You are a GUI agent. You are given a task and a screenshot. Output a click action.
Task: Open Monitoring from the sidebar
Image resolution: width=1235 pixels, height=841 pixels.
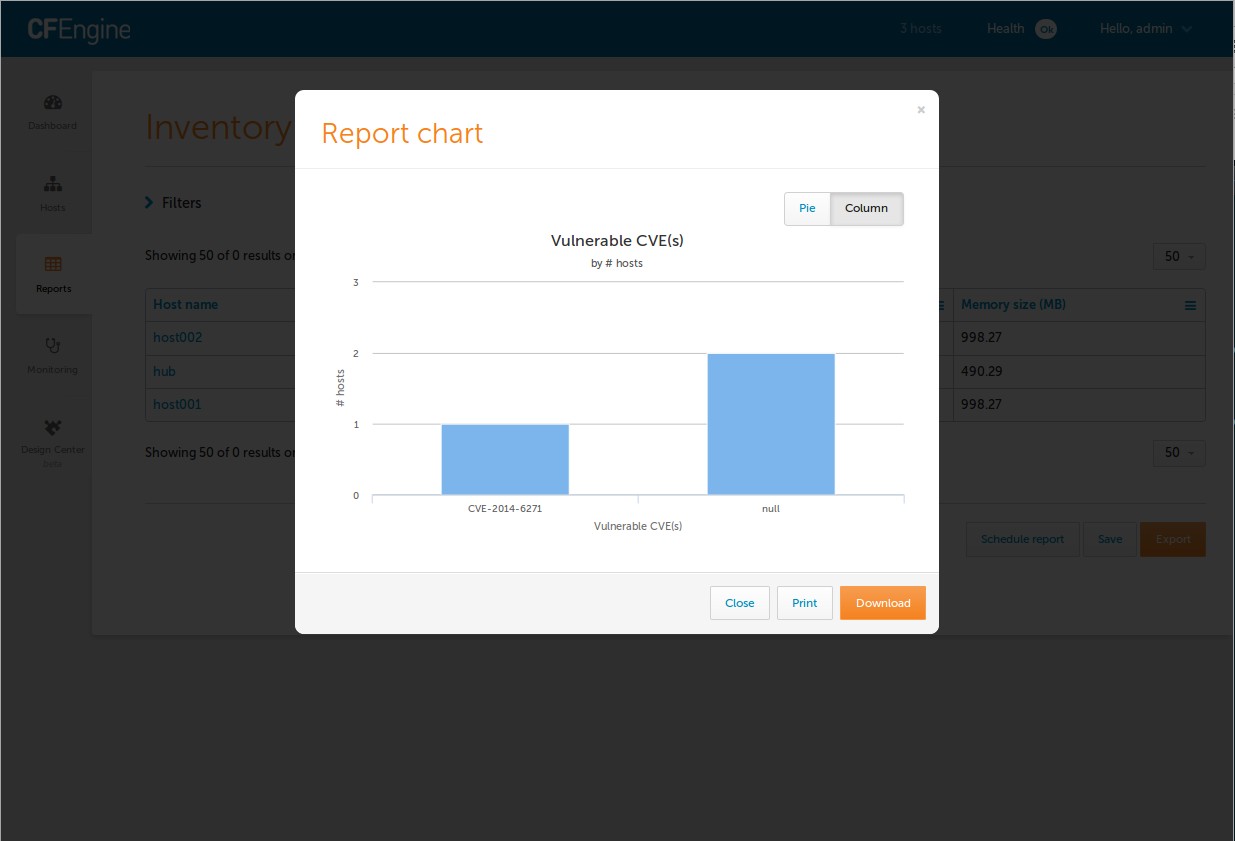52,353
